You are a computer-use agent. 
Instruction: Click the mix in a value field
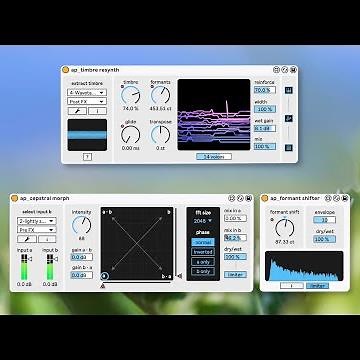235,218
